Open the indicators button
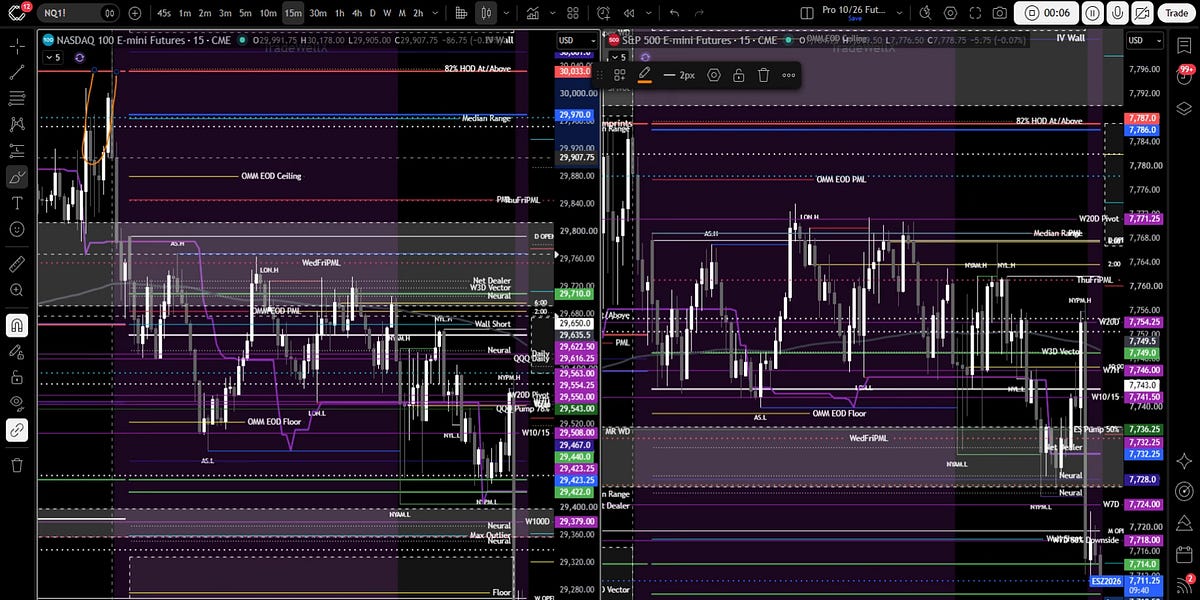The image size is (1200, 600). (534, 13)
